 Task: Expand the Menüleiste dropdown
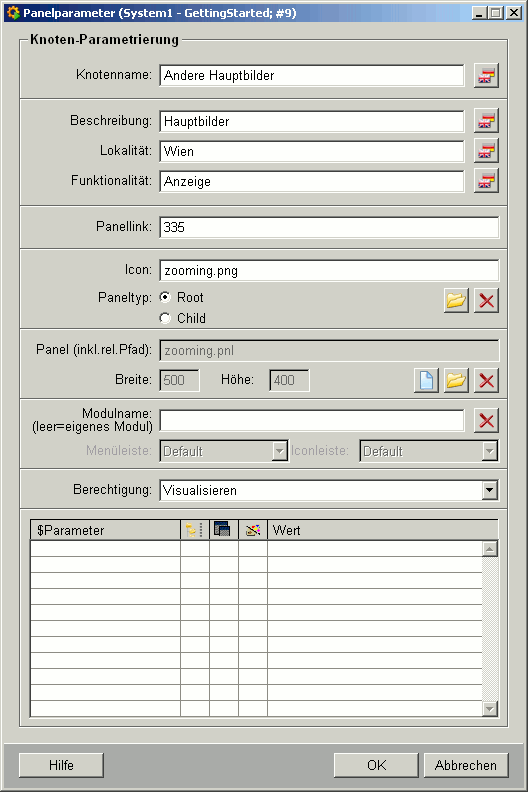click(x=279, y=451)
